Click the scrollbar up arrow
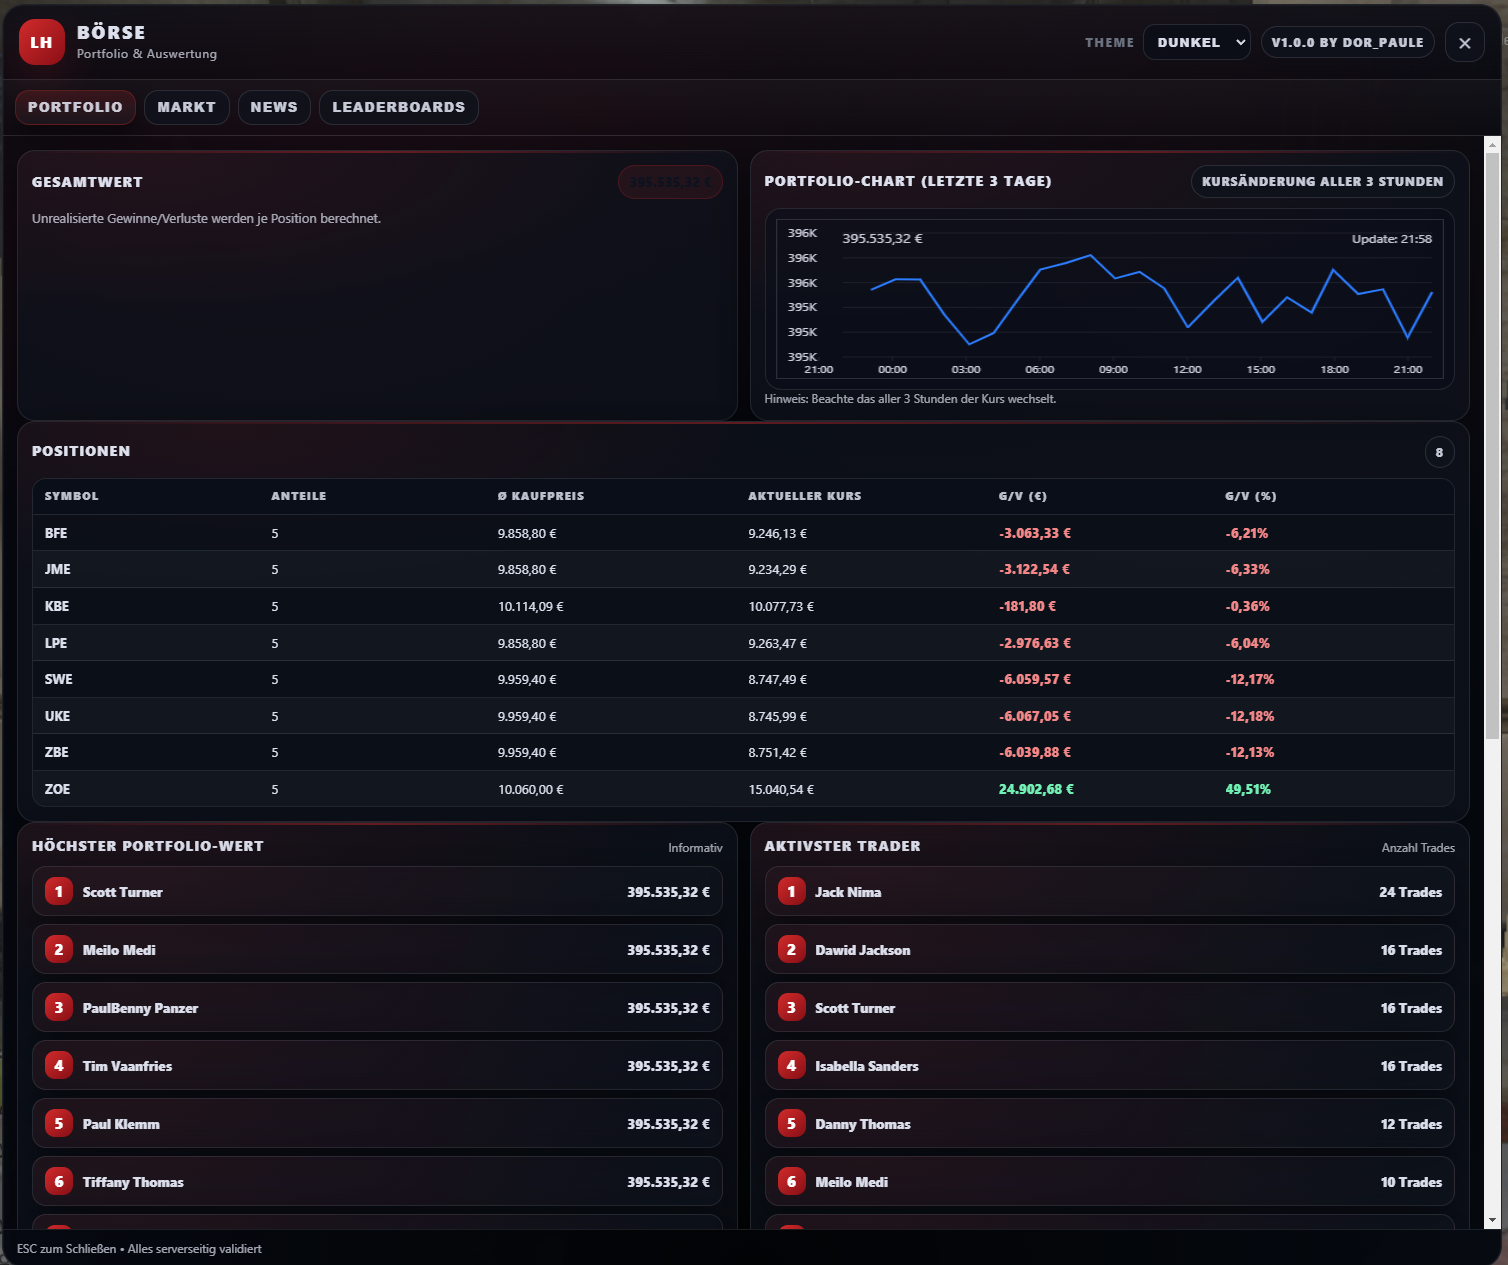Screen dimensions: 1508x1265 click(1492, 145)
